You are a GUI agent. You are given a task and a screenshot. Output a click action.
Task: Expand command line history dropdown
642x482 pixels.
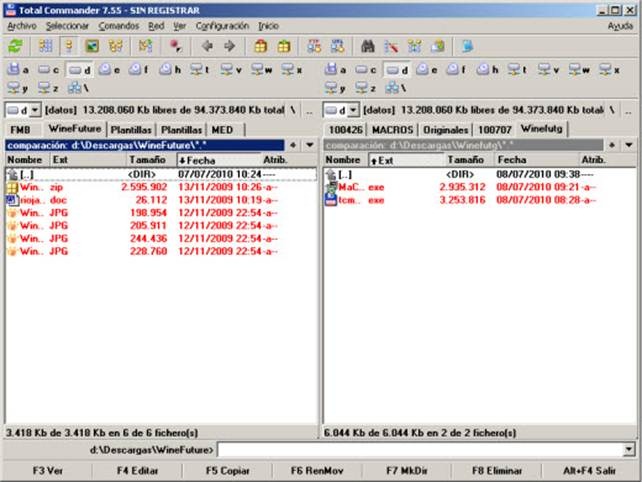point(629,450)
